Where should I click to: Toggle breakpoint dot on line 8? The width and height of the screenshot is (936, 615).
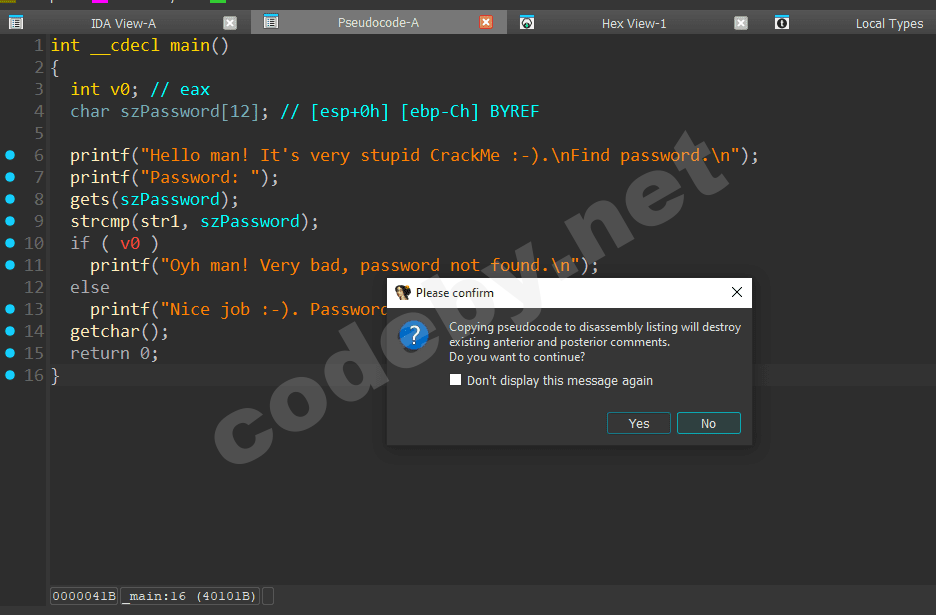point(10,199)
